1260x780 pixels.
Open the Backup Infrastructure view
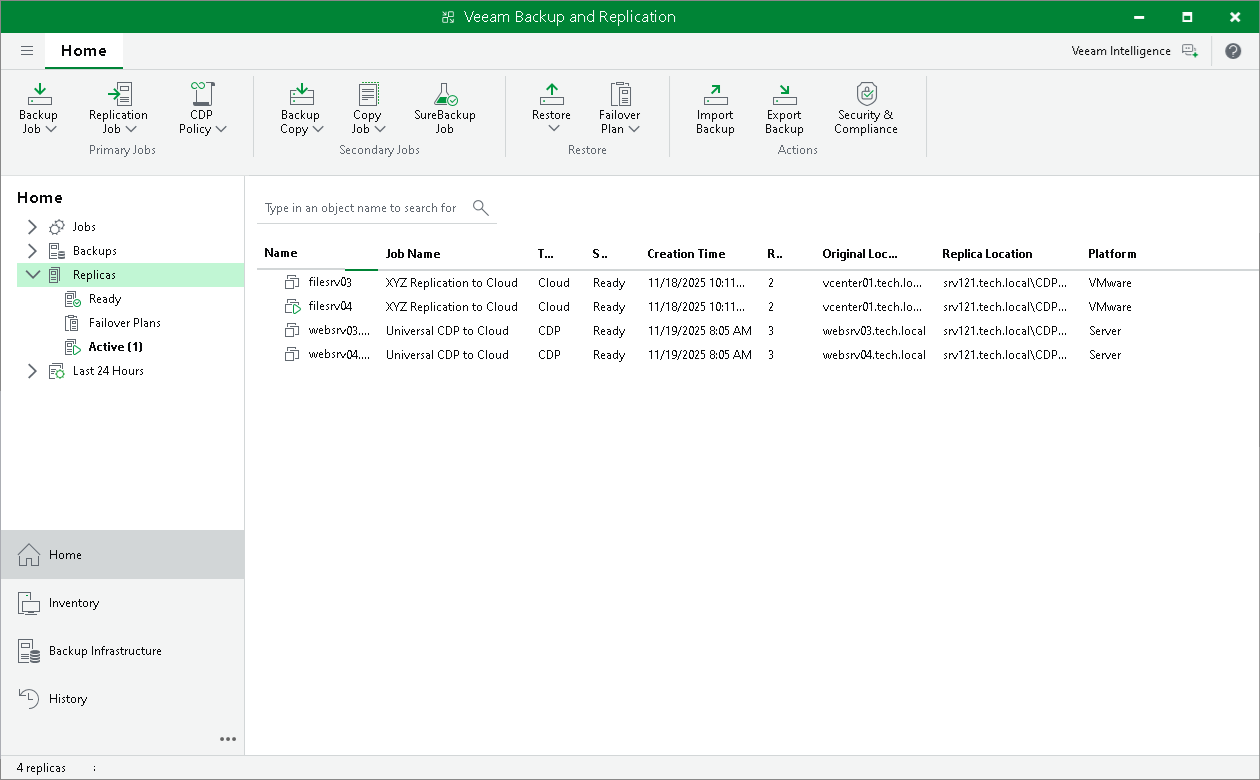105,651
